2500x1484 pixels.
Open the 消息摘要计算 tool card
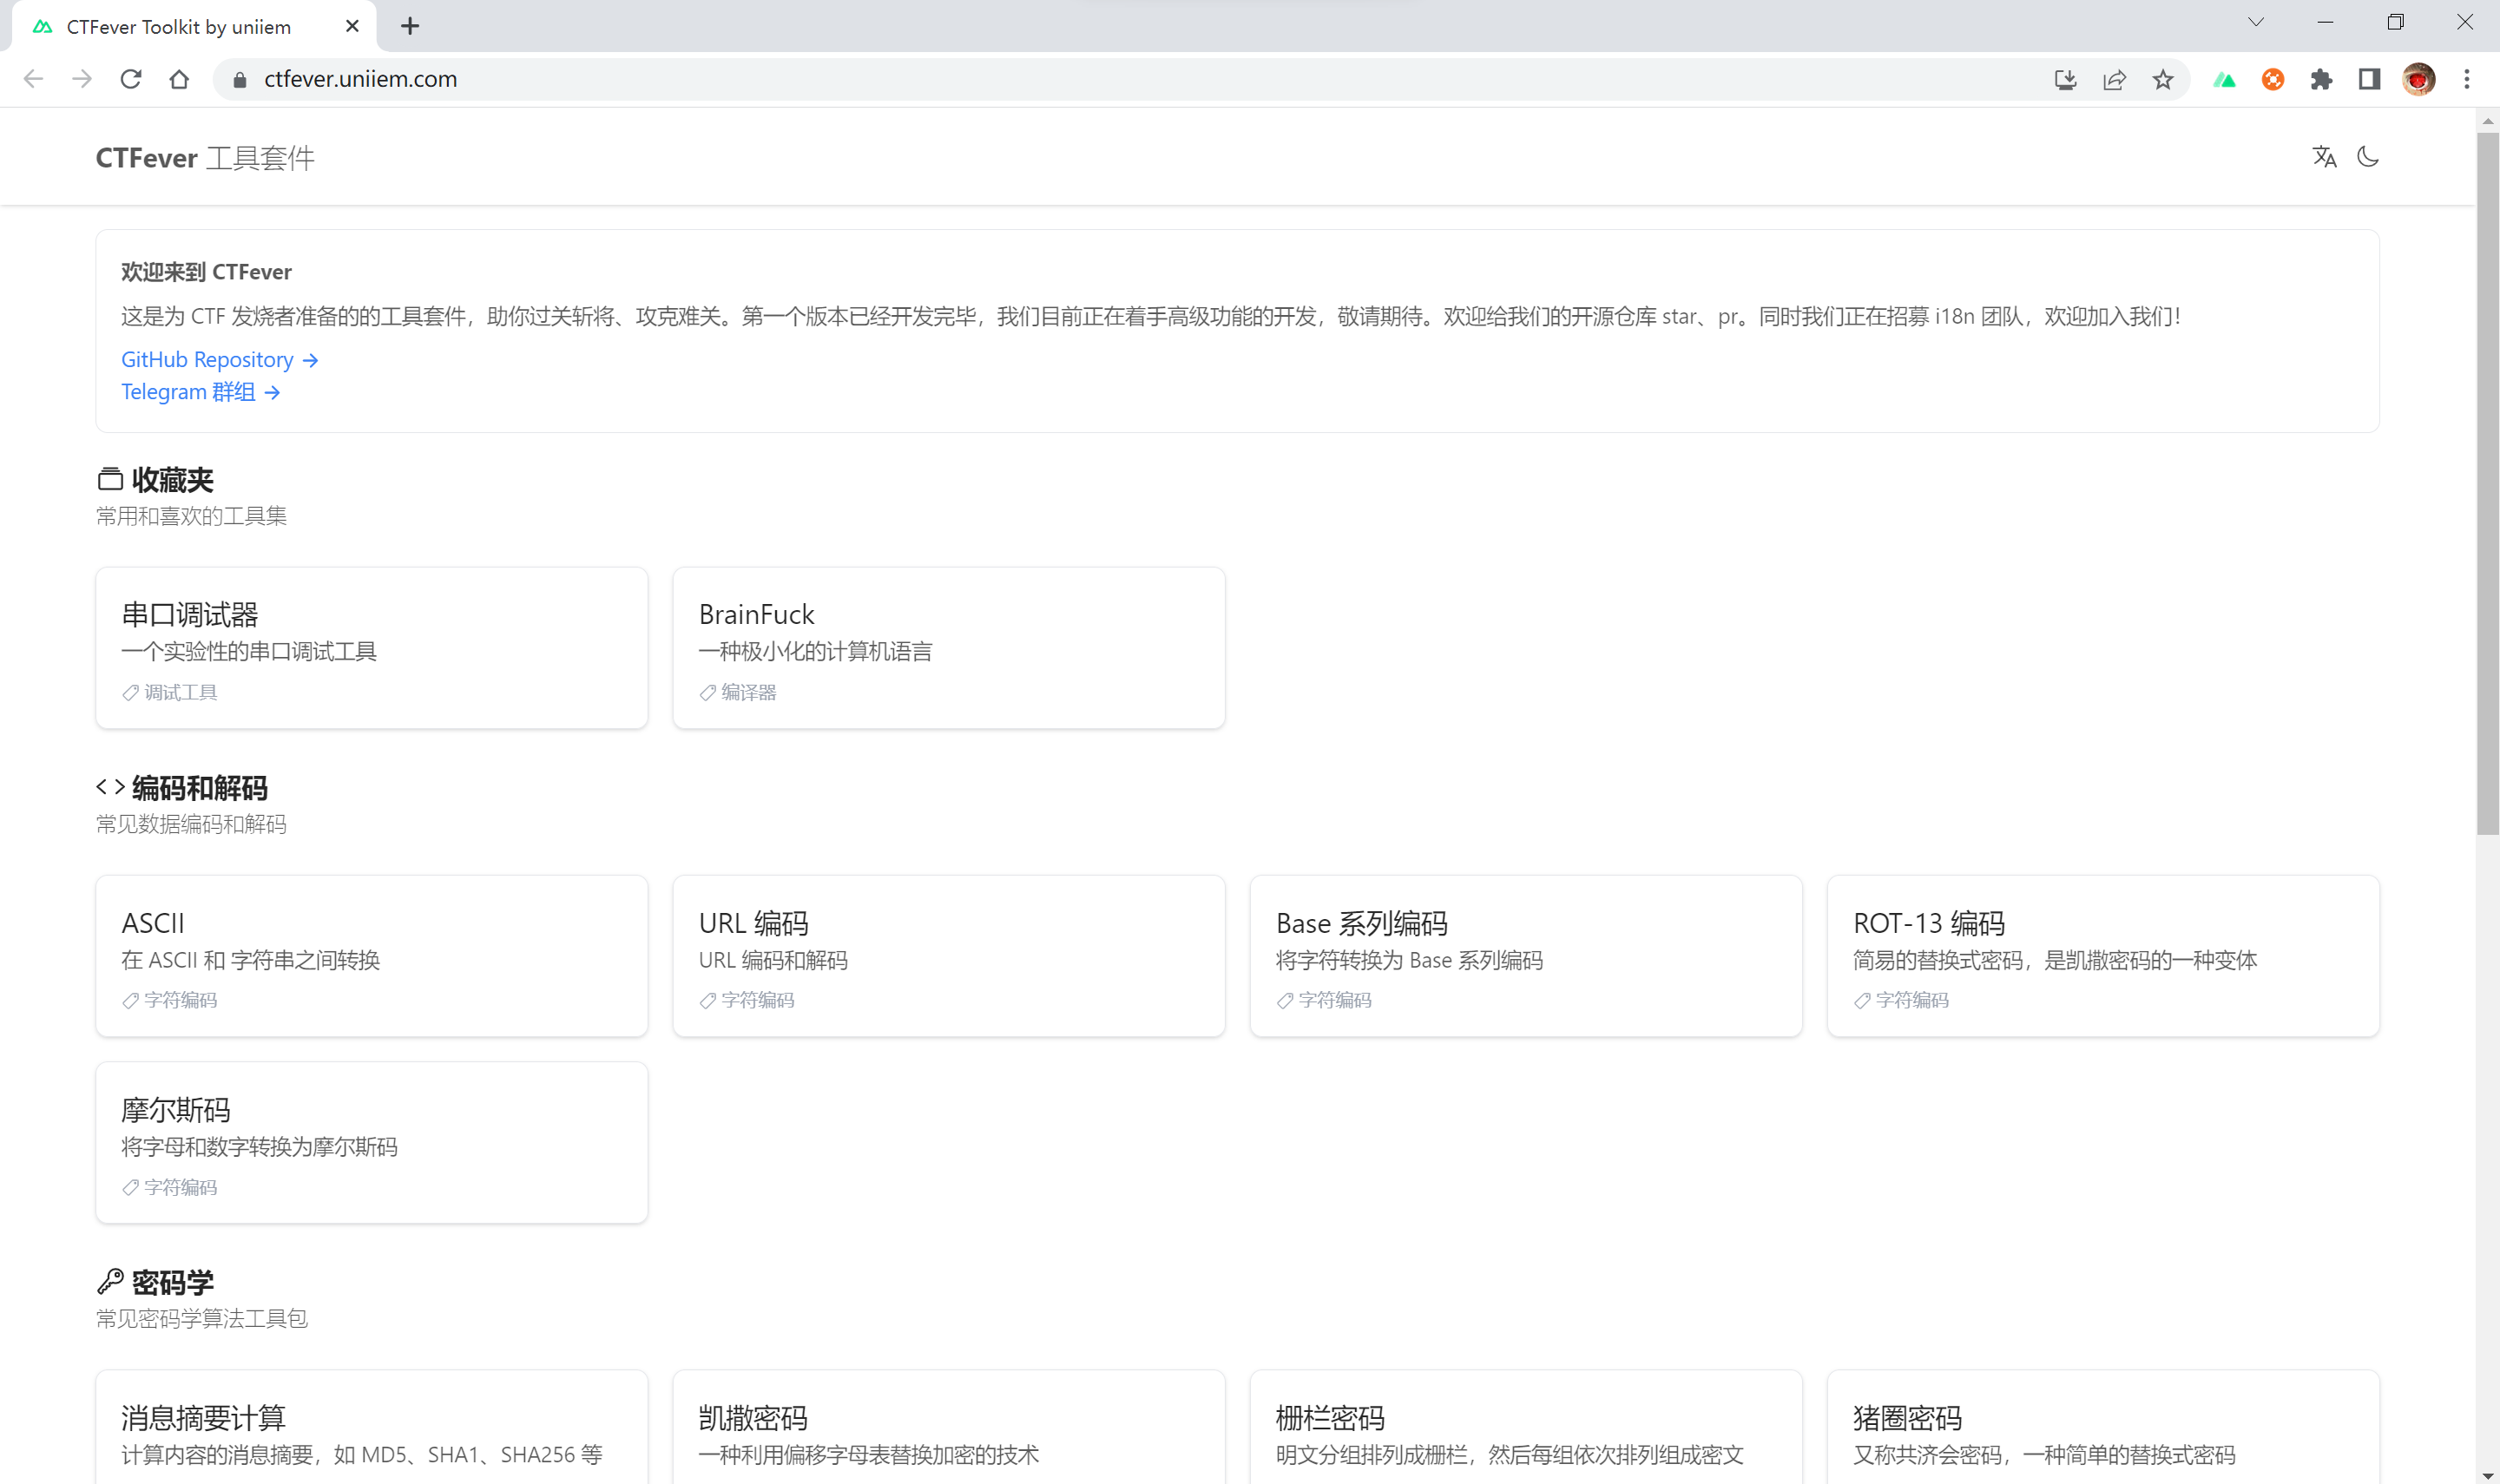[372, 1428]
